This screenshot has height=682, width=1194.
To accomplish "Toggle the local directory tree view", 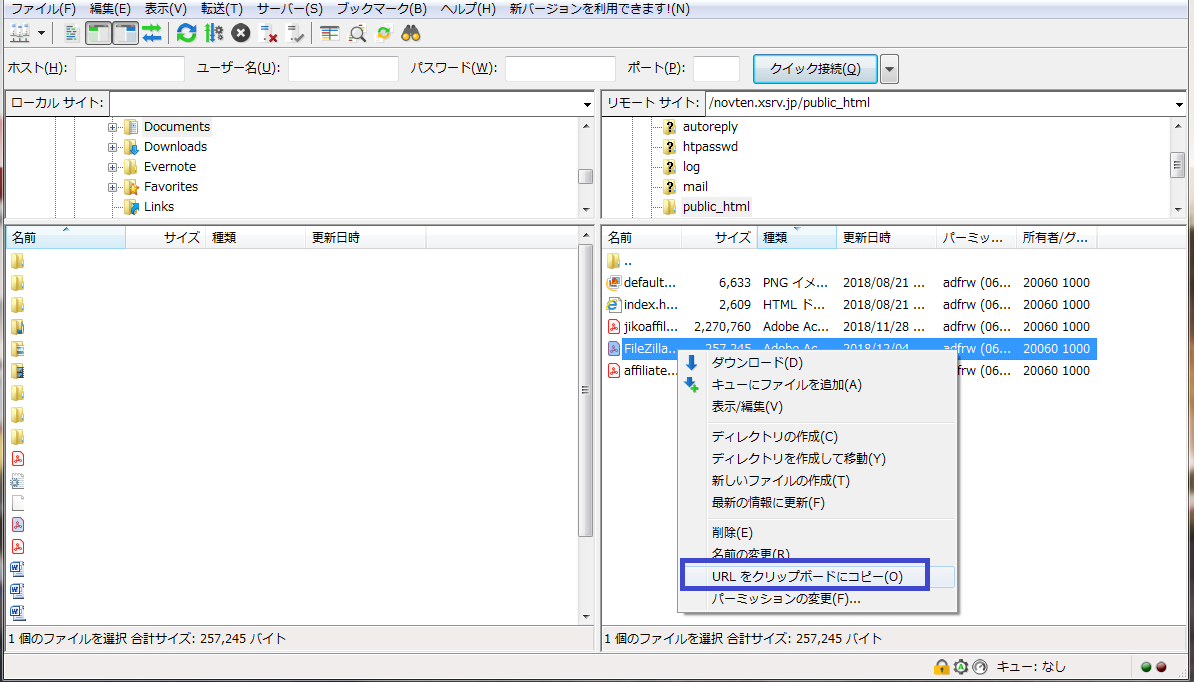I will click(98, 33).
